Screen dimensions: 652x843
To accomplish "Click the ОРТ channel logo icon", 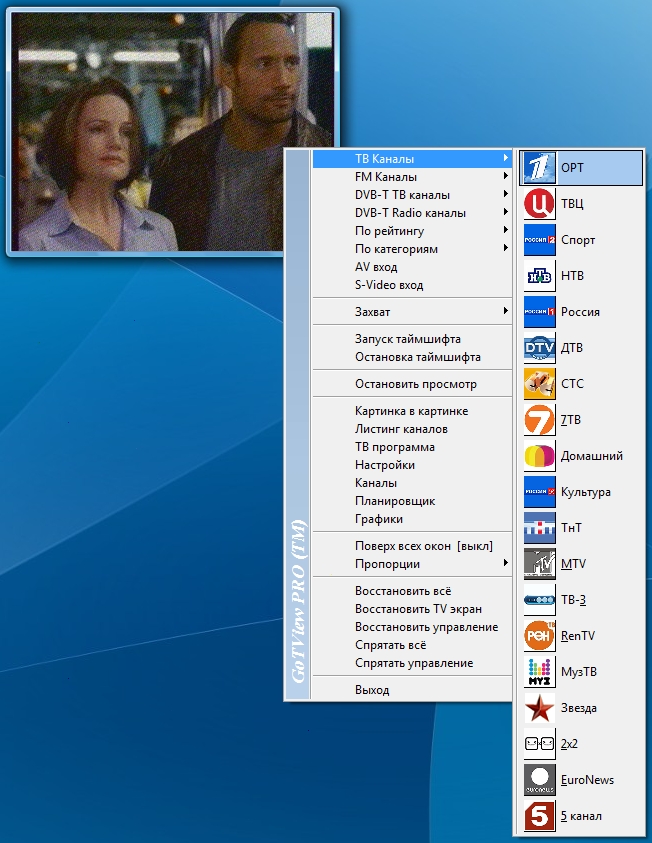I will click(x=540, y=168).
